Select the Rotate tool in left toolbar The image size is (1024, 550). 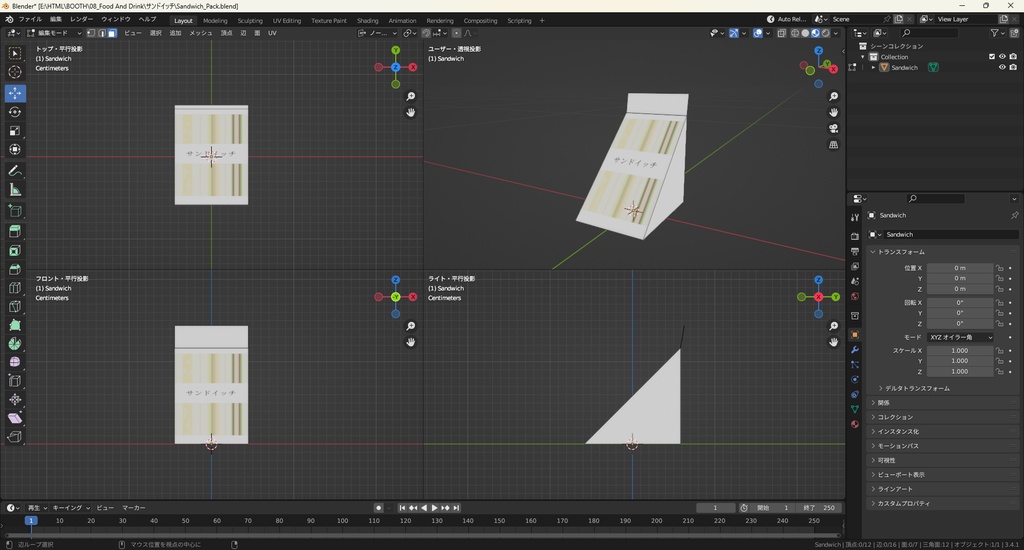point(15,111)
